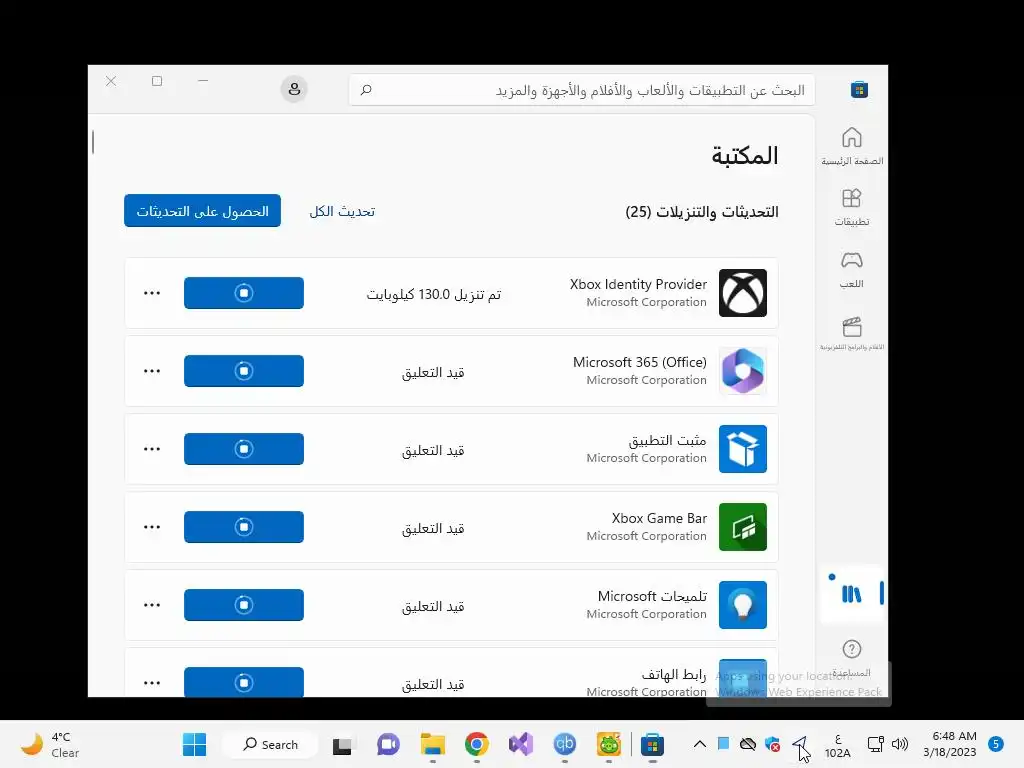This screenshot has width=1024, height=768.
Task: Open the taskbar Search box
Action: point(270,744)
